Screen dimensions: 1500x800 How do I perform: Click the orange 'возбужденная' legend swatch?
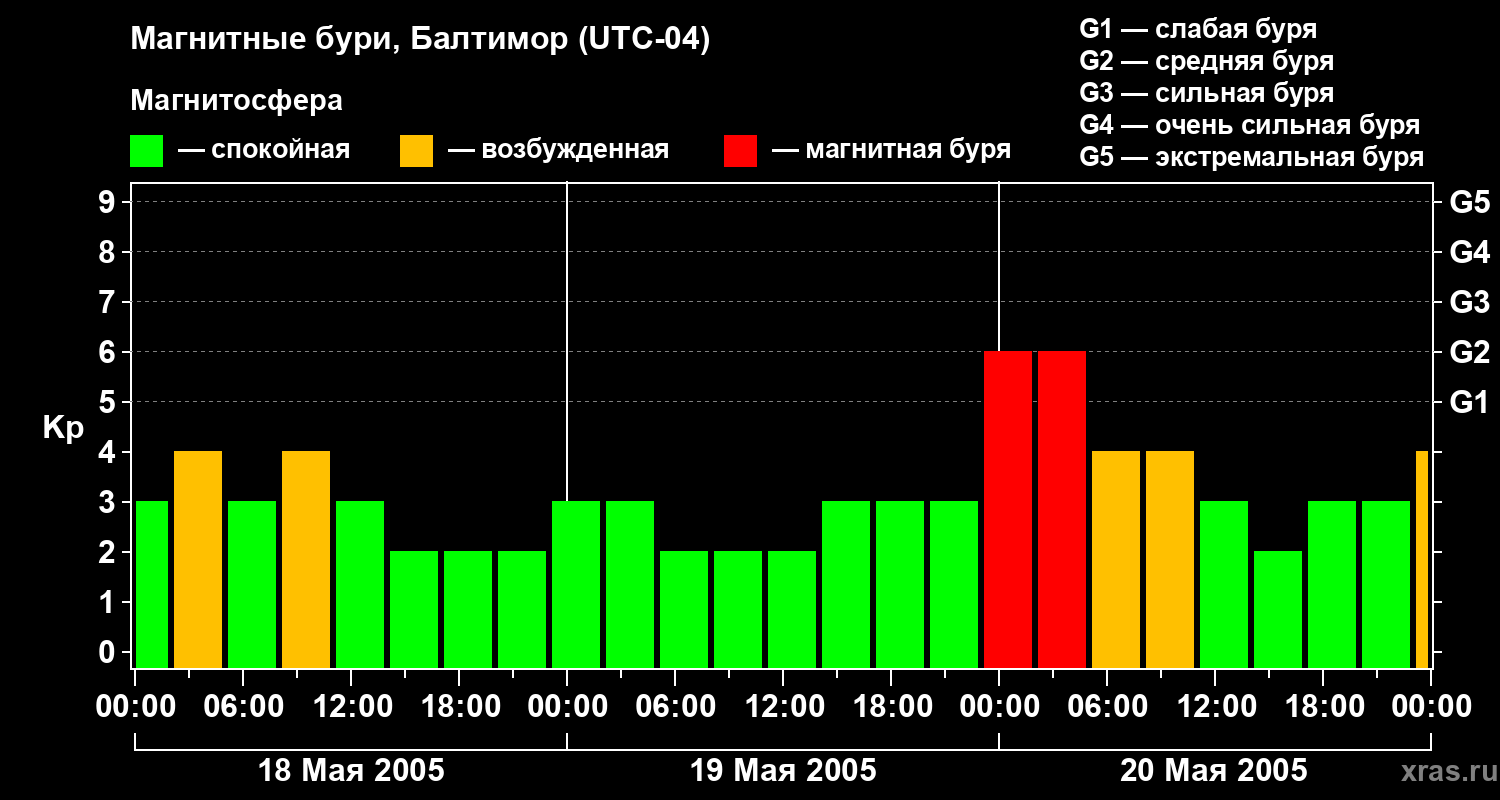point(416,151)
